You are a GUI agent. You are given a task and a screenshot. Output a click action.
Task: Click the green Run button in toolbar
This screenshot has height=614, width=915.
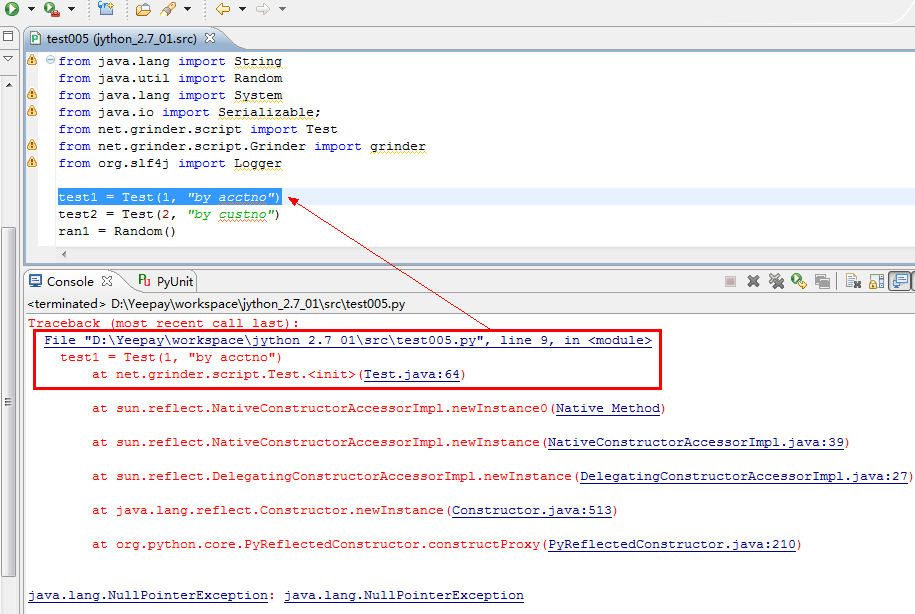[x=12, y=8]
